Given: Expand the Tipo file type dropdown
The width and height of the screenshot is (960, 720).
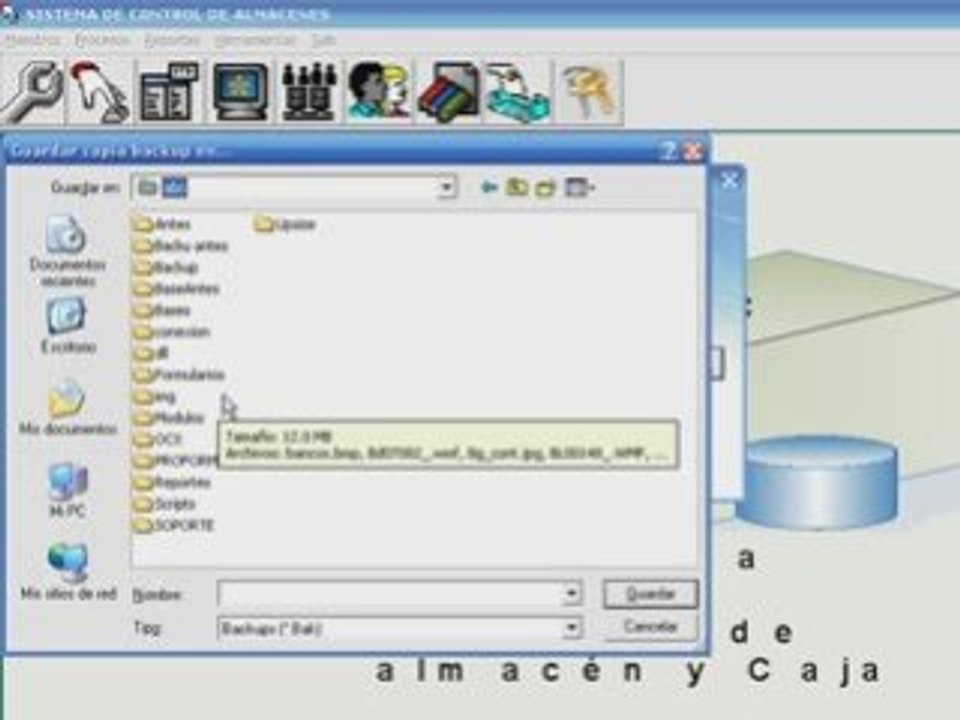Looking at the screenshot, I should 571,628.
